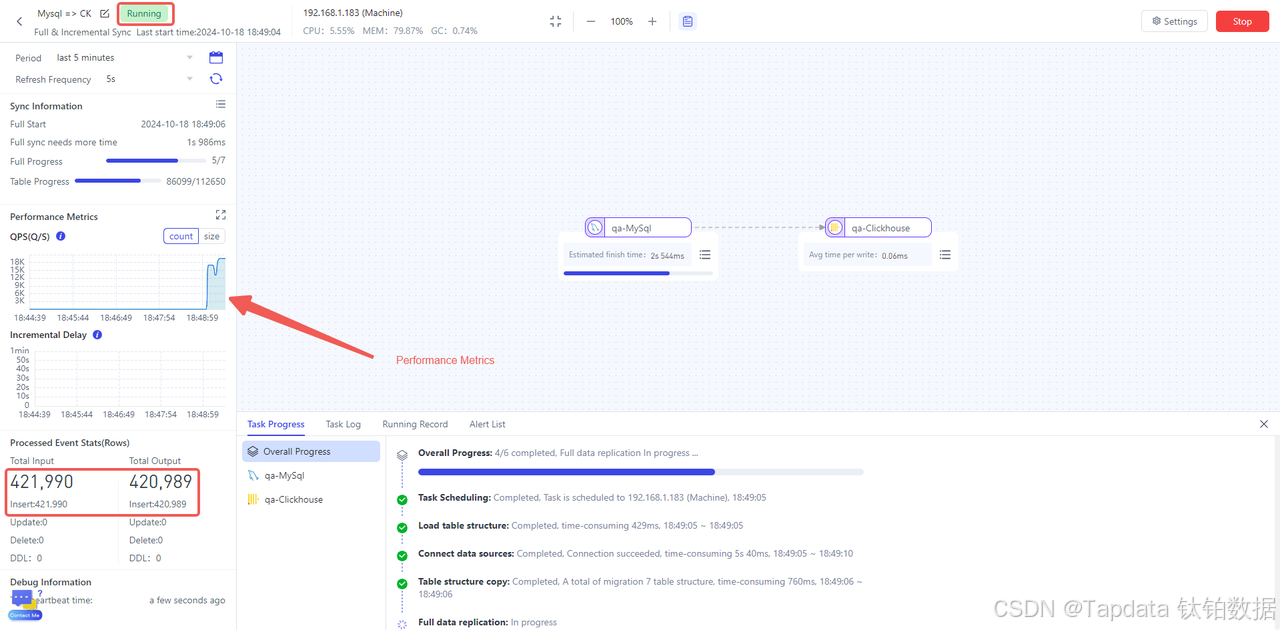
Task: Click the 100% zoom level value
Action: point(622,21)
